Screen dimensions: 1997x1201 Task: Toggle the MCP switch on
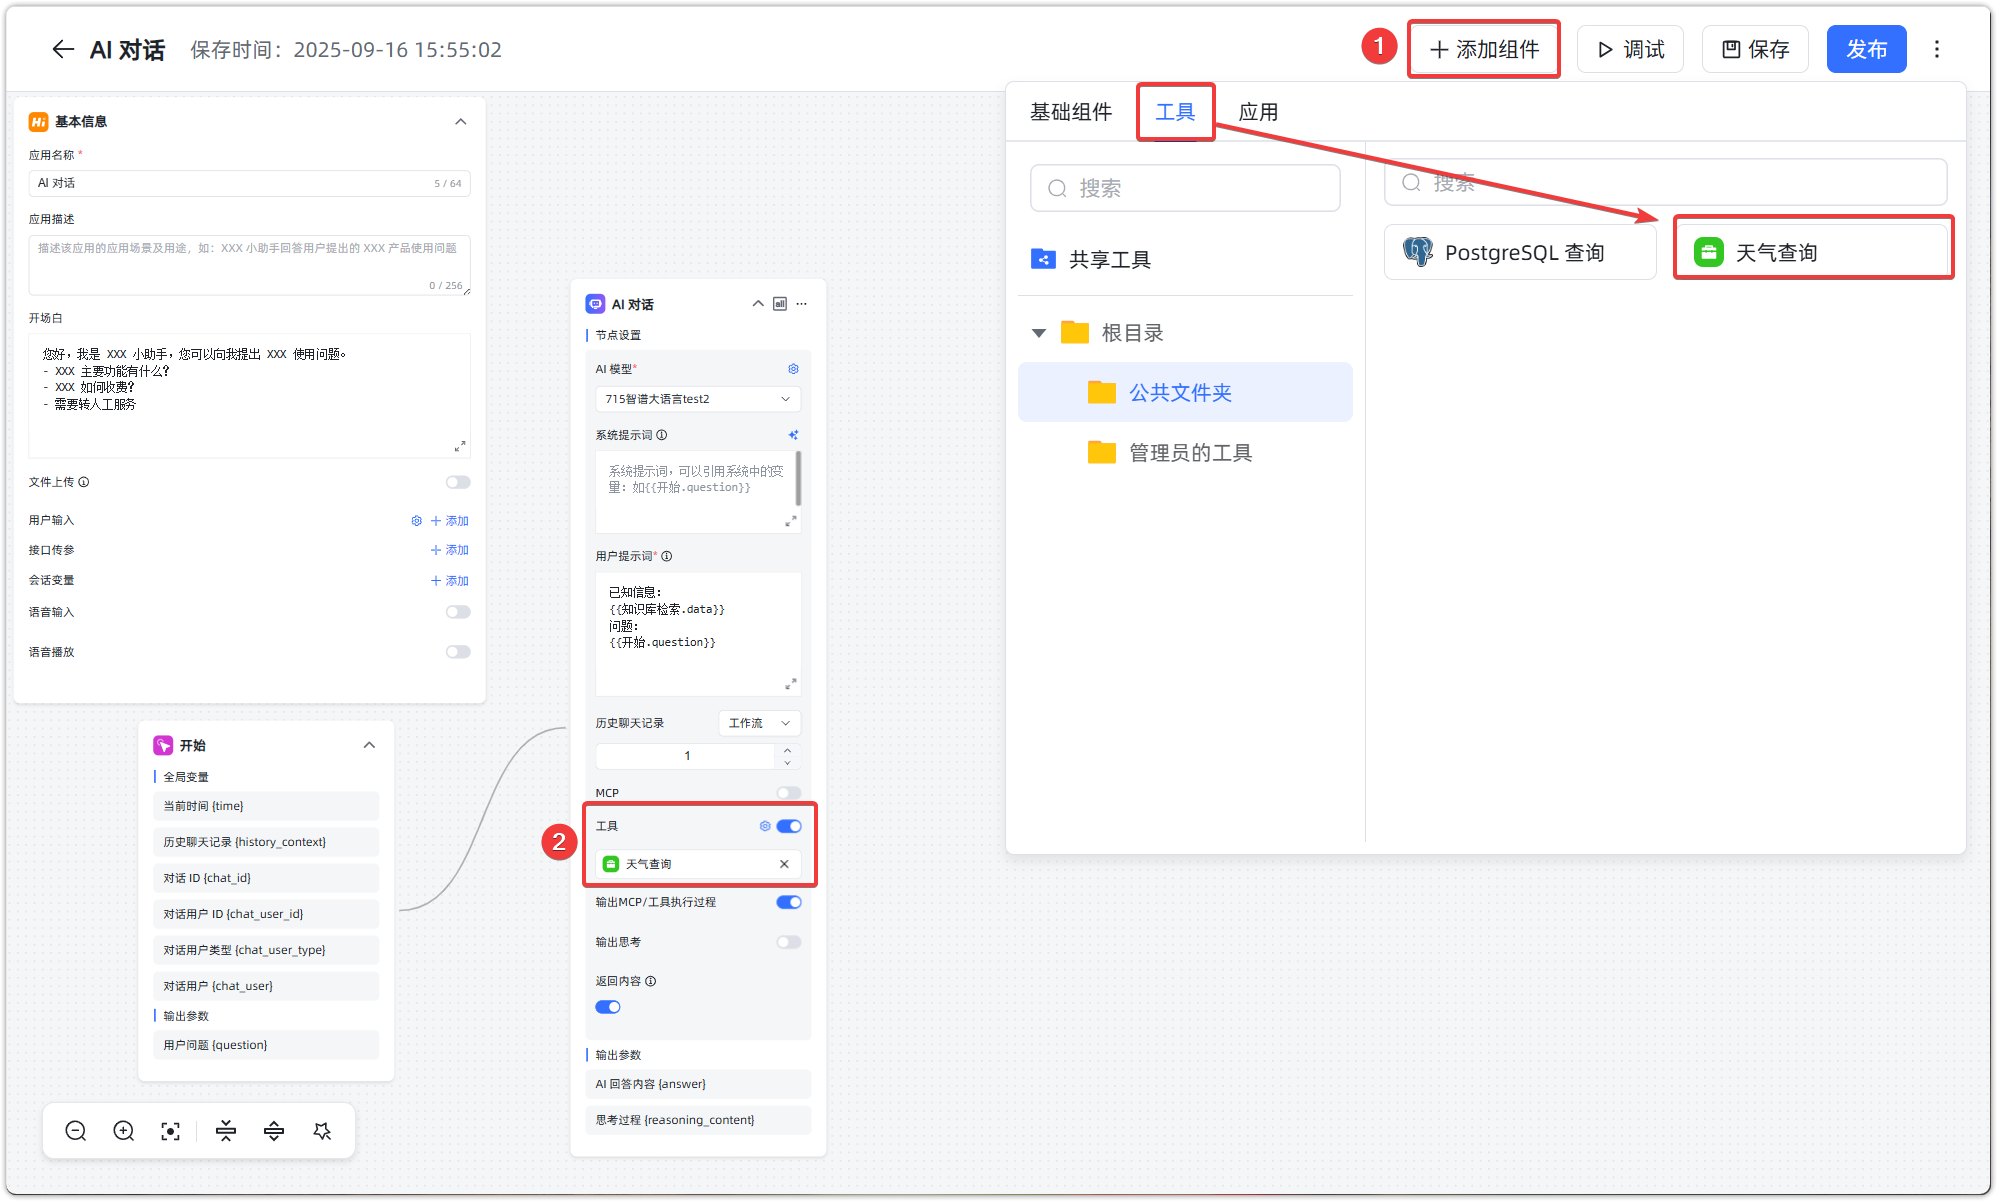tap(789, 793)
